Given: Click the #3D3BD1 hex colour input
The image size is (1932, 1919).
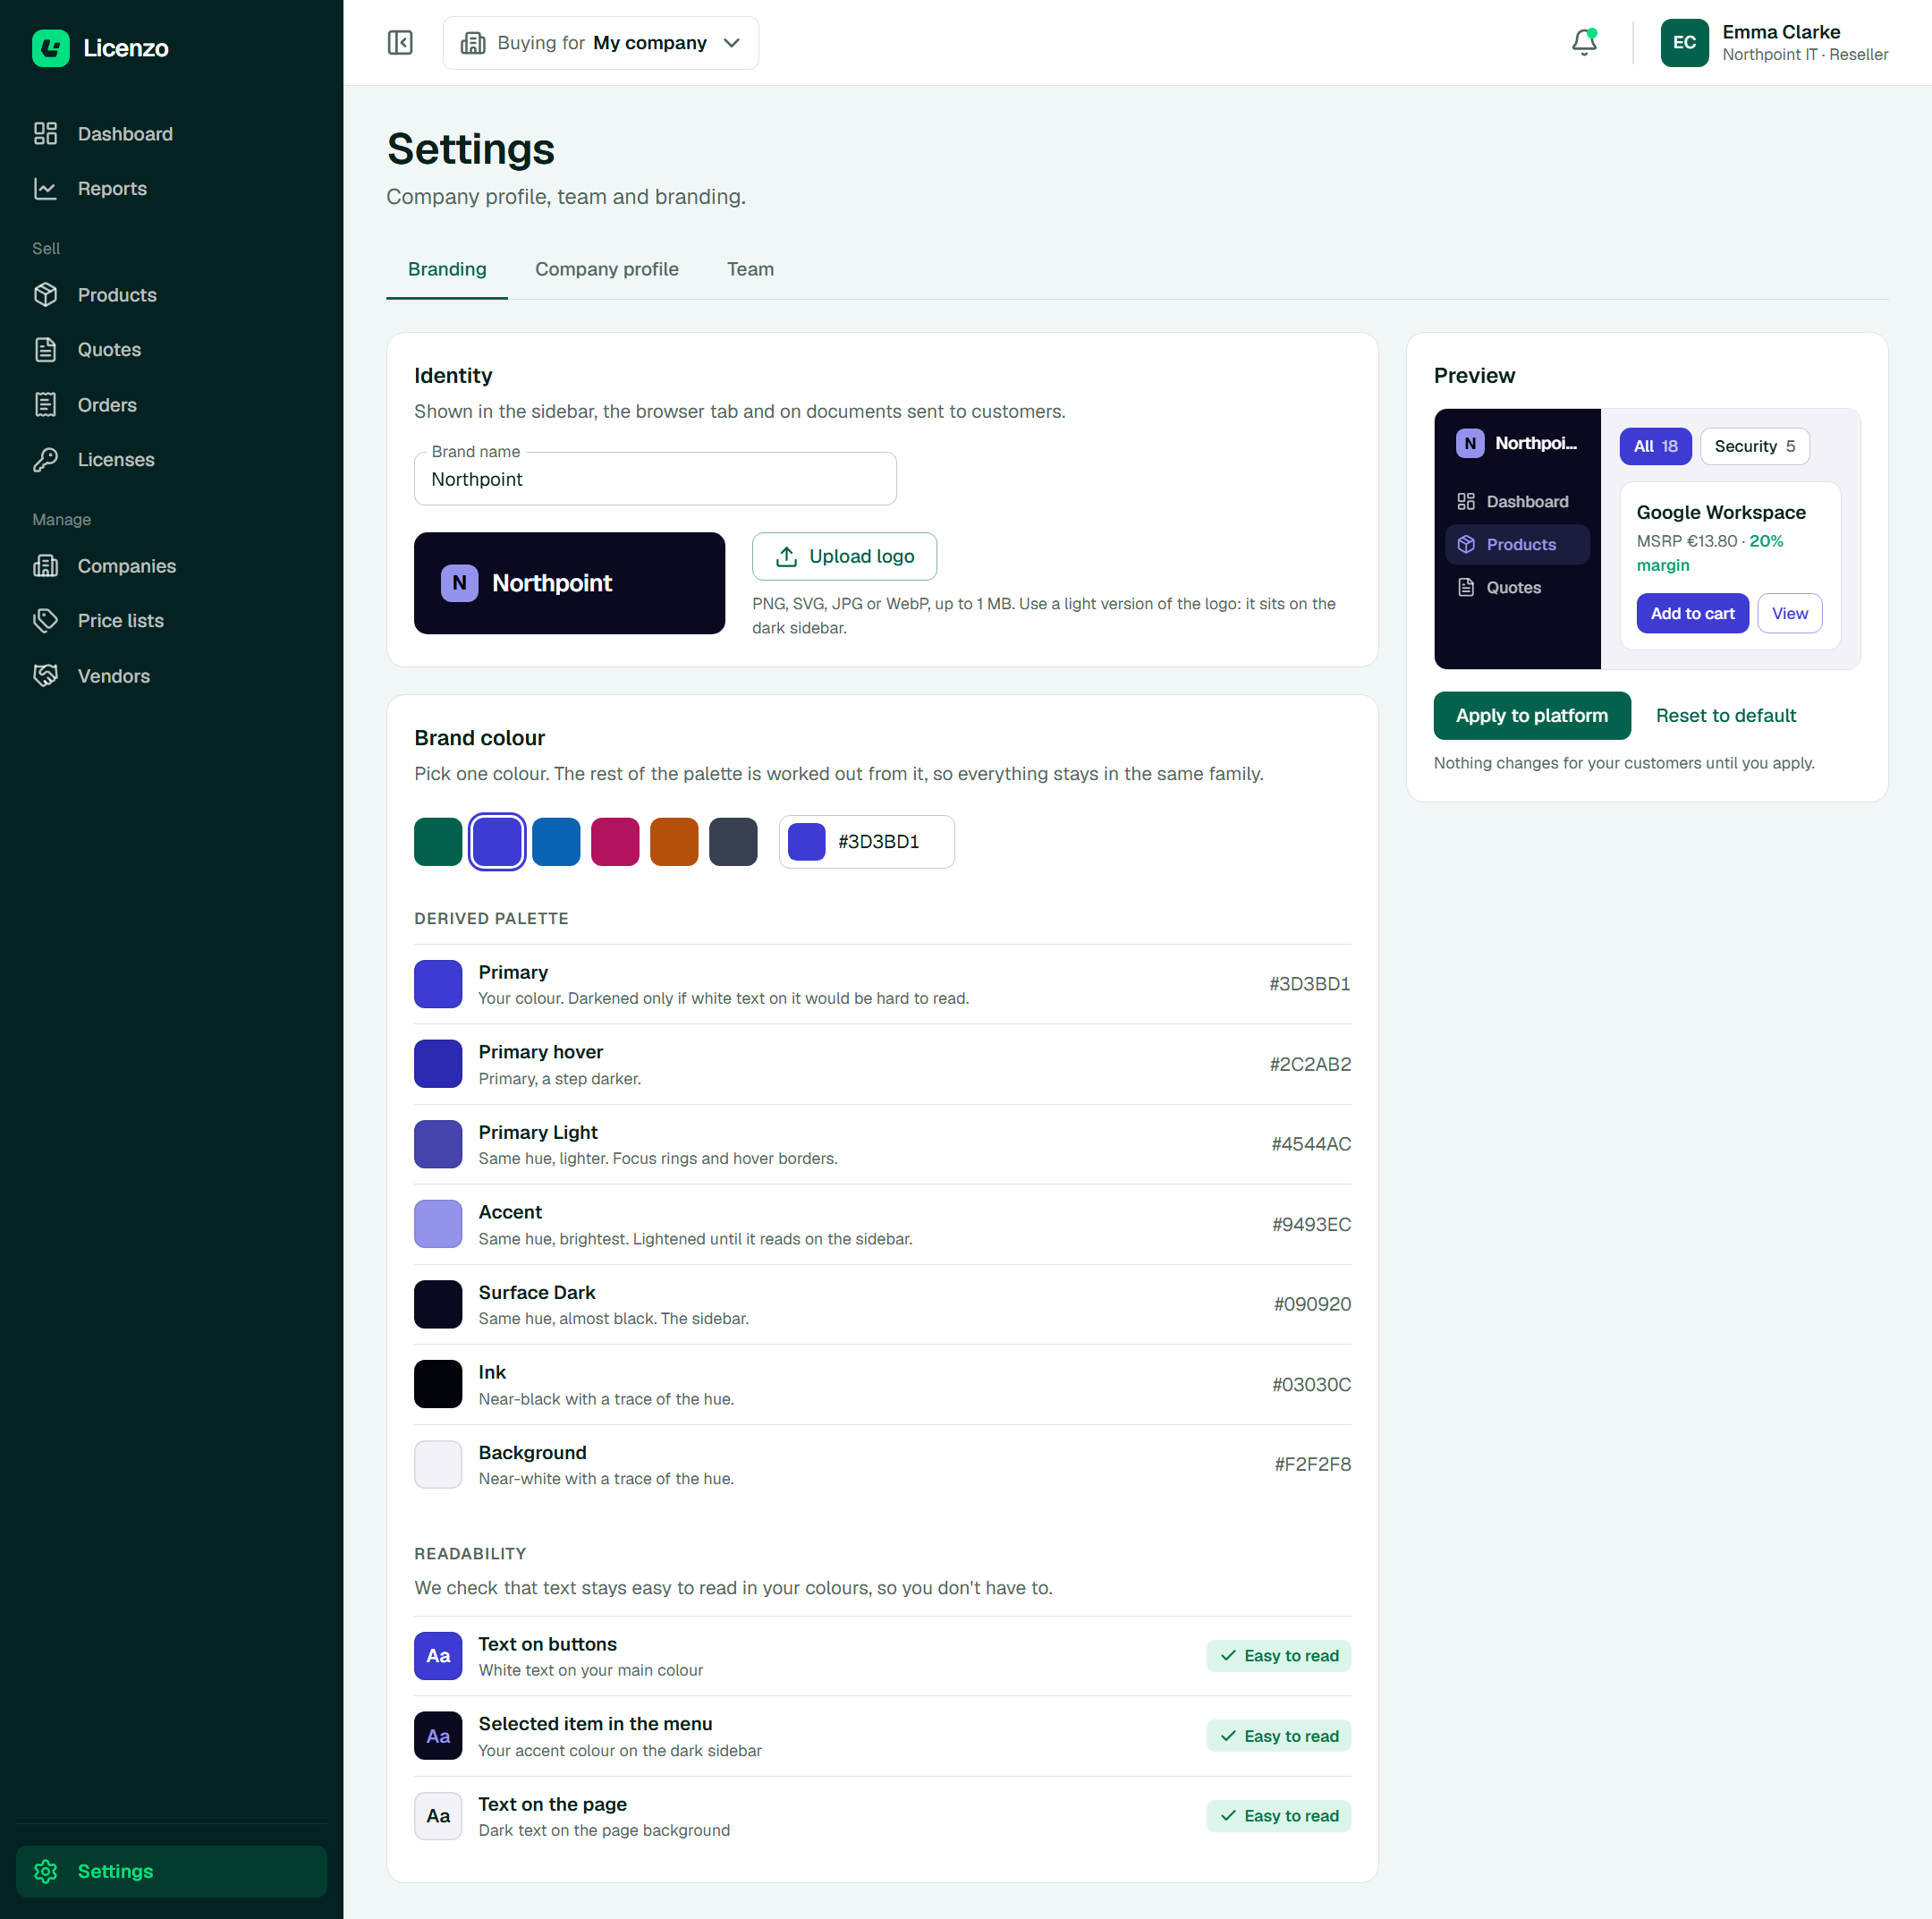Looking at the screenshot, I should (866, 841).
